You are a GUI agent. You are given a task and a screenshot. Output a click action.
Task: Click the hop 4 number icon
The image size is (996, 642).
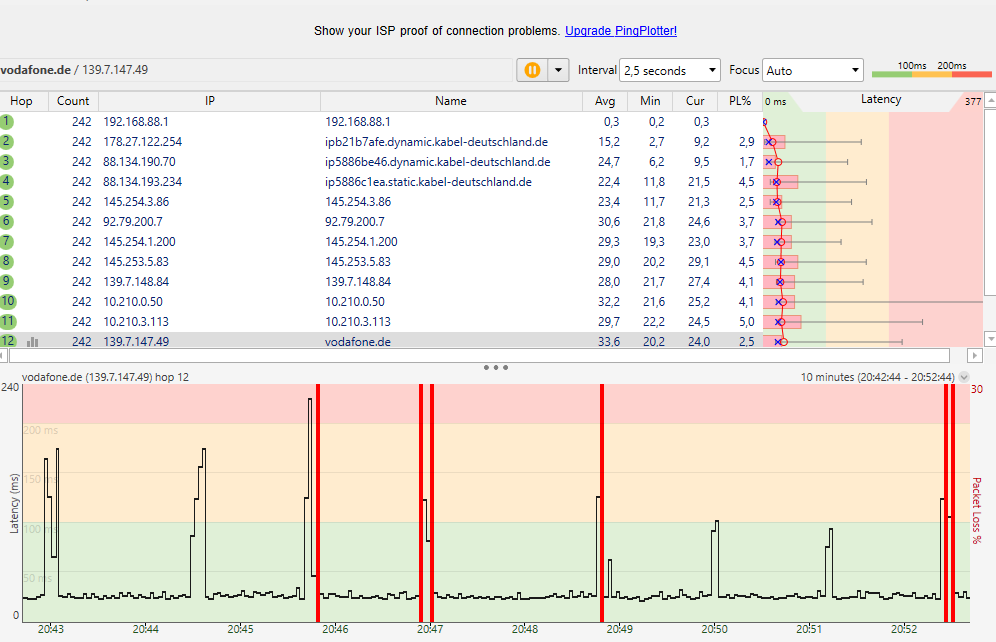[7, 181]
